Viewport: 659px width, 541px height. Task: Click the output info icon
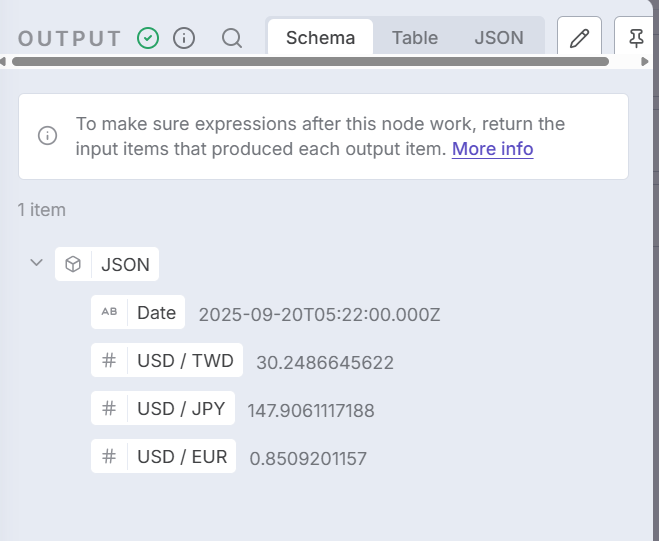point(184,38)
